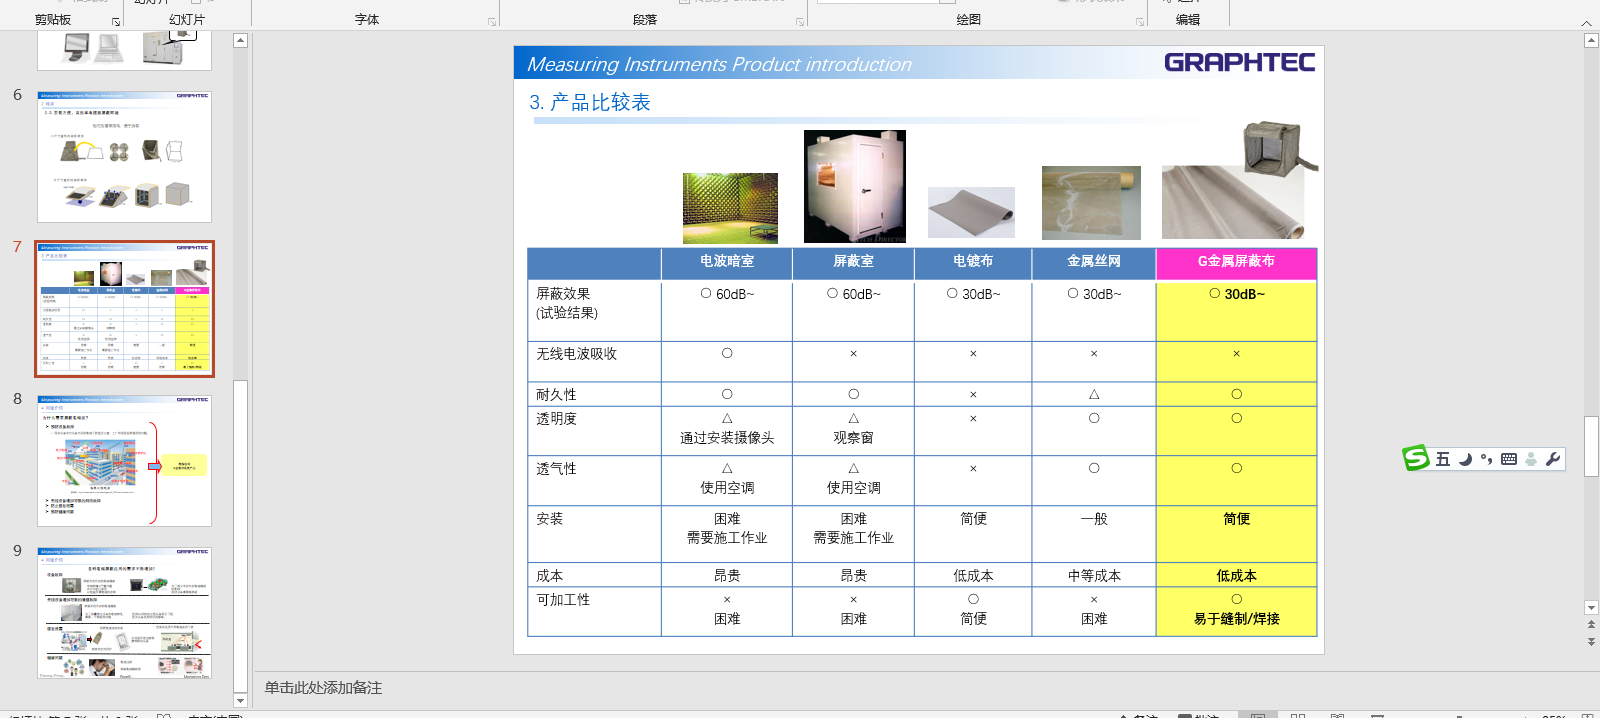Click the notes field 单击此处添加备注
The image size is (1600, 718).
(x=323, y=688)
